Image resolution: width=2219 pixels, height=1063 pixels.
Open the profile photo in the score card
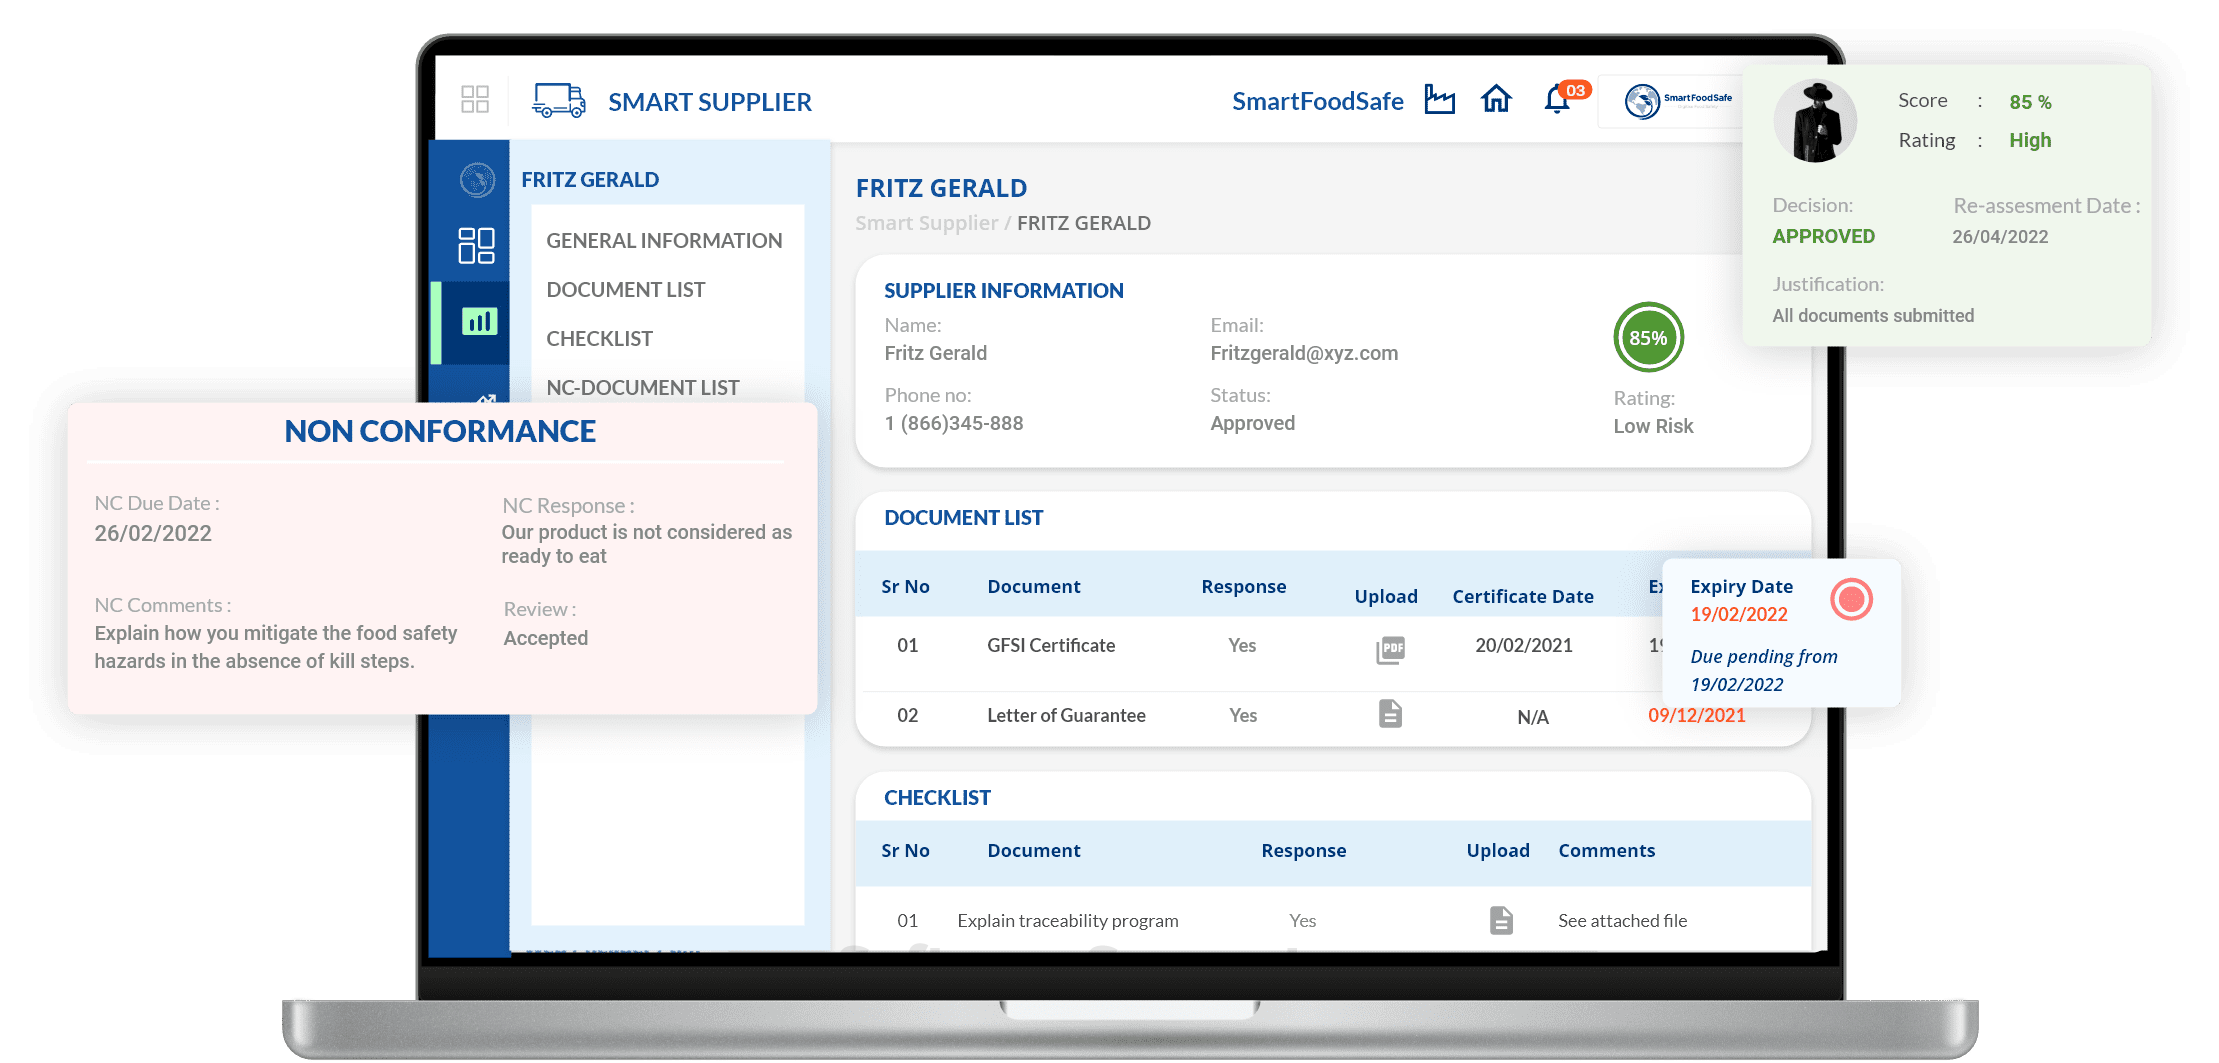[1816, 120]
